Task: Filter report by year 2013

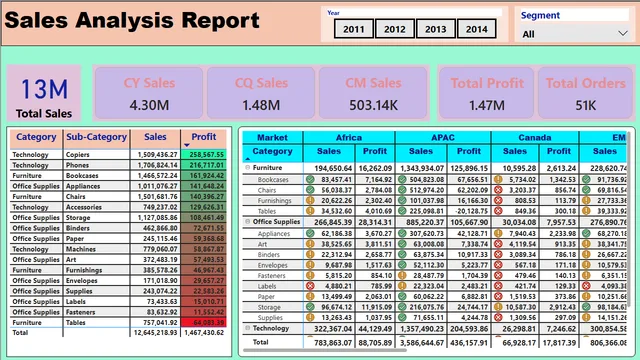Action: (x=436, y=29)
